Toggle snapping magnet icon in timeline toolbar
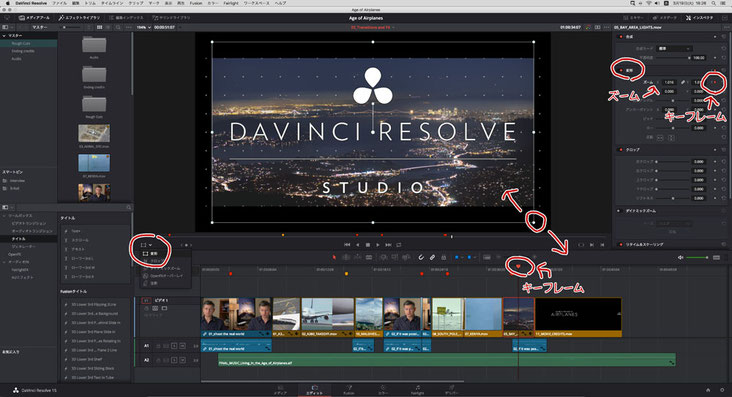The height and width of the screenshot is (397, 732). [x=421, y=257]
